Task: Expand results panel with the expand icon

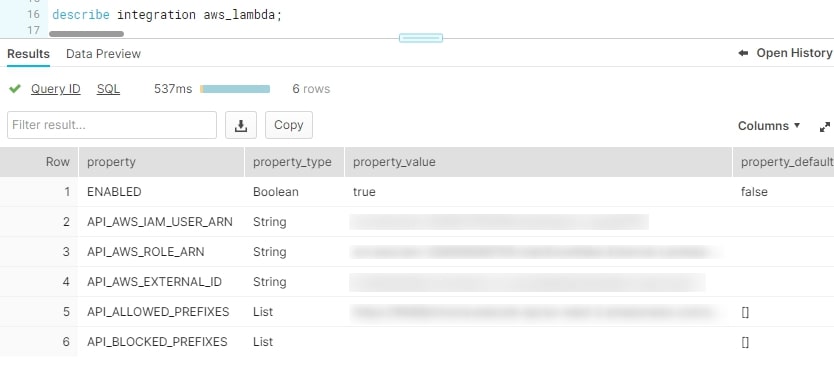Action: (824, 127)
